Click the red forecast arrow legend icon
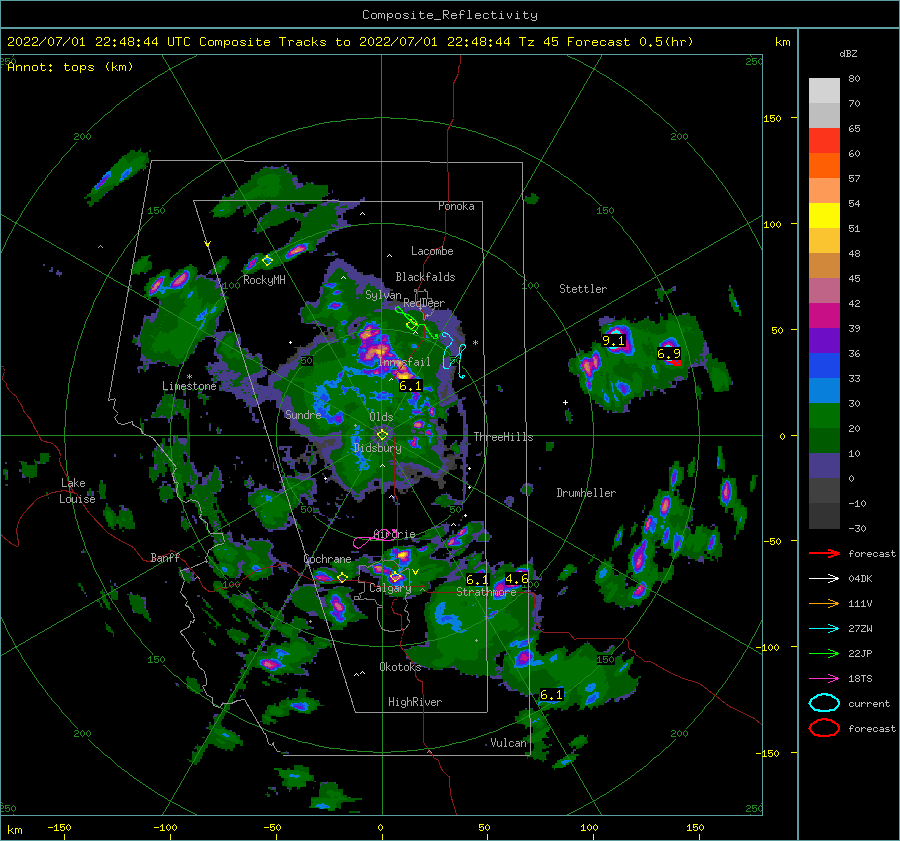The width and height of the screenshot is (900, 841). click(x=824, y=553)
